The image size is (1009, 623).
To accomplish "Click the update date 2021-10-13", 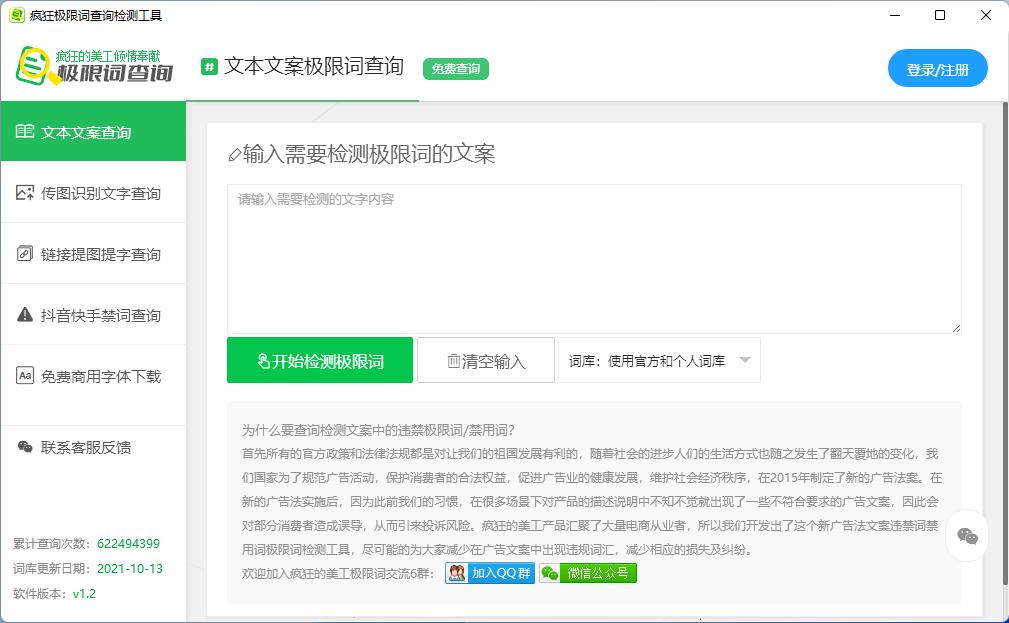I will tap(129, 568).
